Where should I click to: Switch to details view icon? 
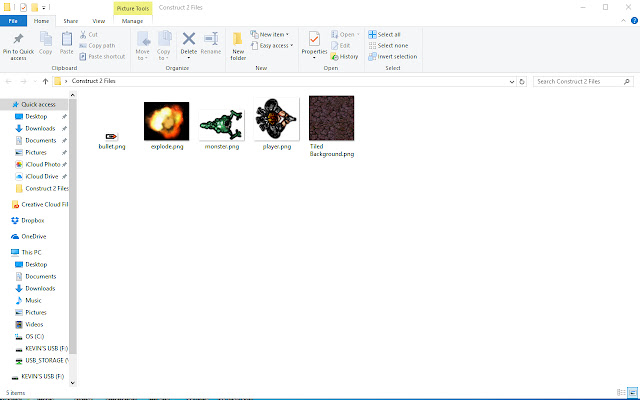tap(621, 393)
